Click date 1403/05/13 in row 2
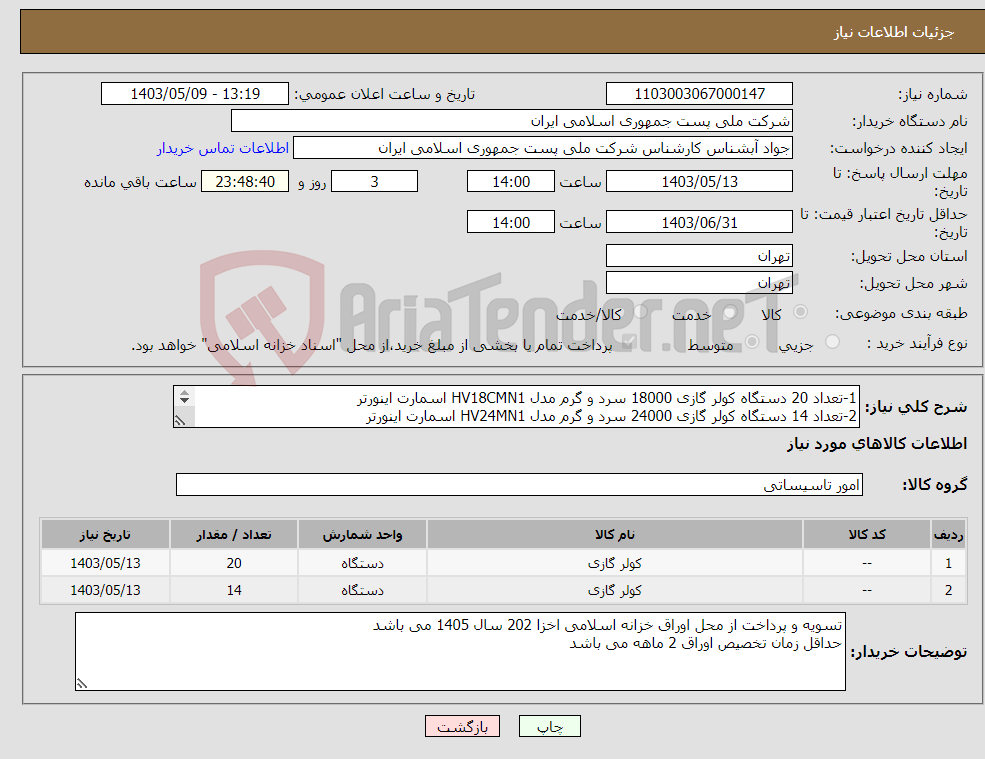Viewport: 985px width, 759px height. (x=106, y=591)
